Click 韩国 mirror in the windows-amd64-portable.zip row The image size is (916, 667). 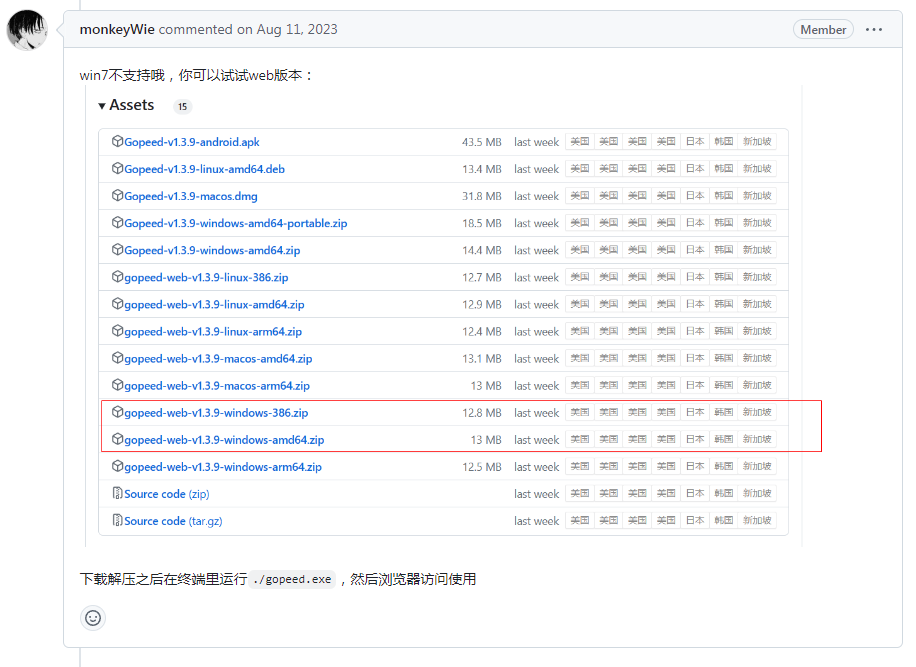723,223
